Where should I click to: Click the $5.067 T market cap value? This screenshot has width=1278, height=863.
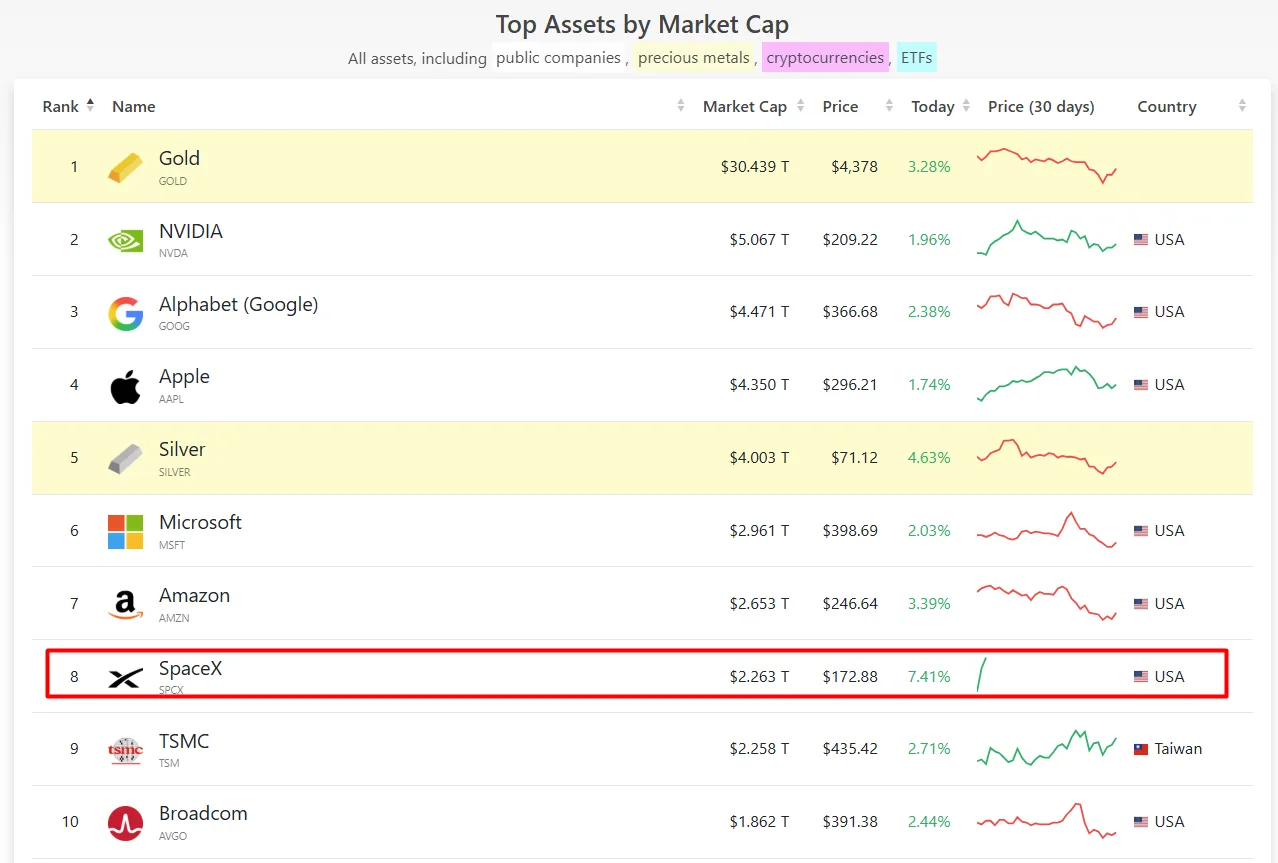point(759,240)
